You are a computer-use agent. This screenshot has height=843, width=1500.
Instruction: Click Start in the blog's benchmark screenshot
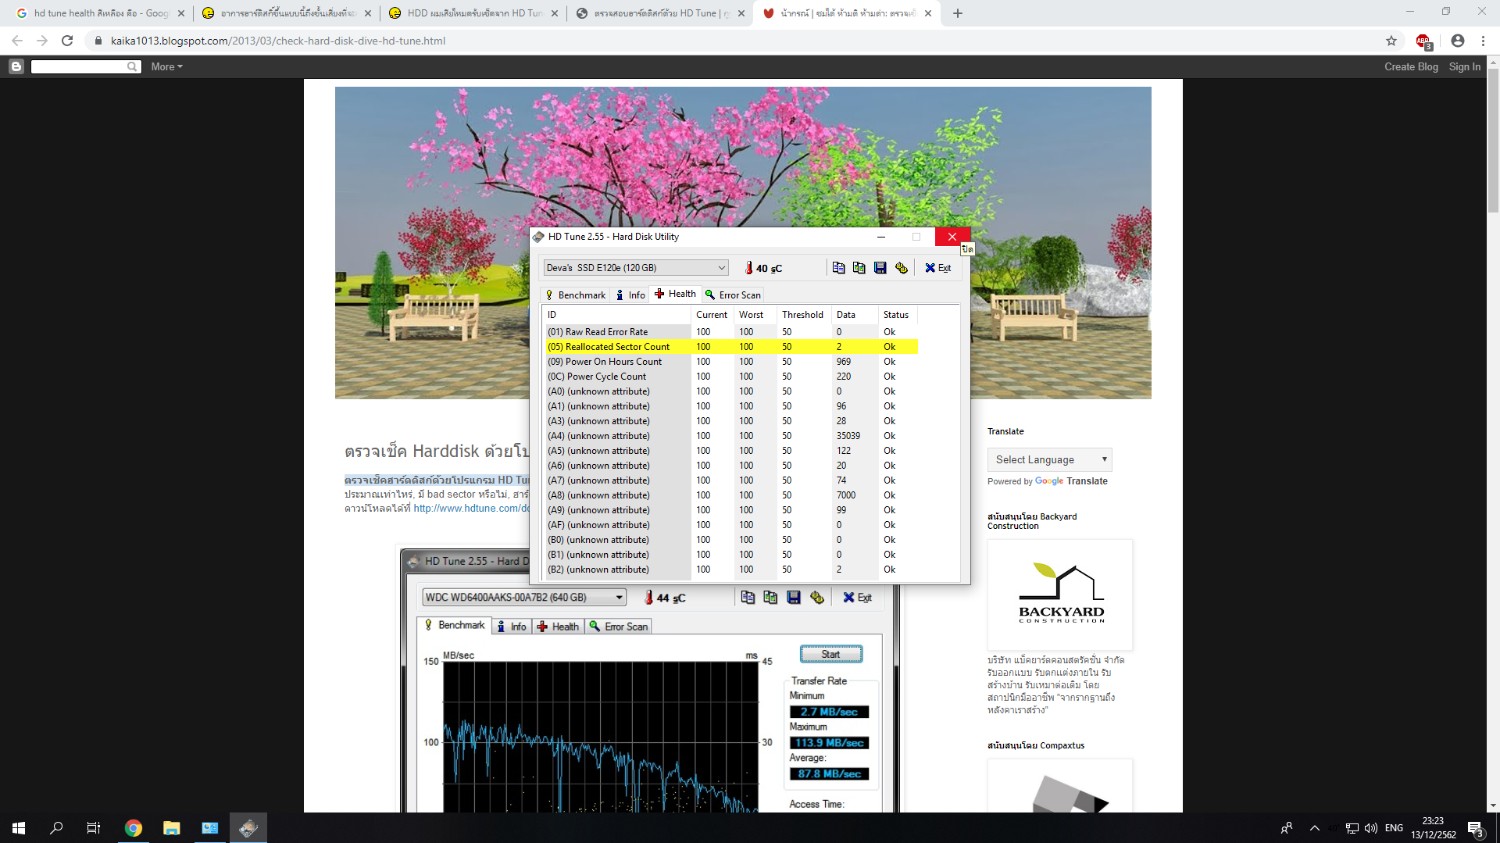pos(830,654)
